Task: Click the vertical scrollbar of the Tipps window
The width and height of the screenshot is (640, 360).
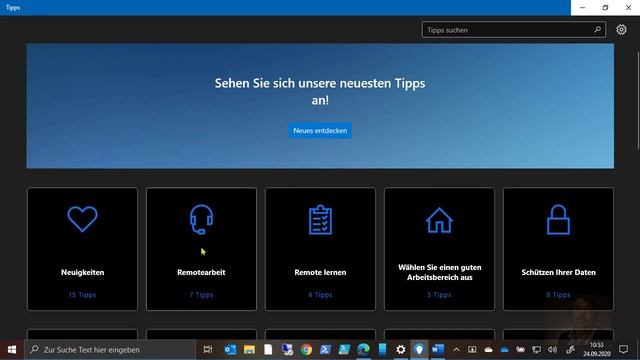Action: 637,100
